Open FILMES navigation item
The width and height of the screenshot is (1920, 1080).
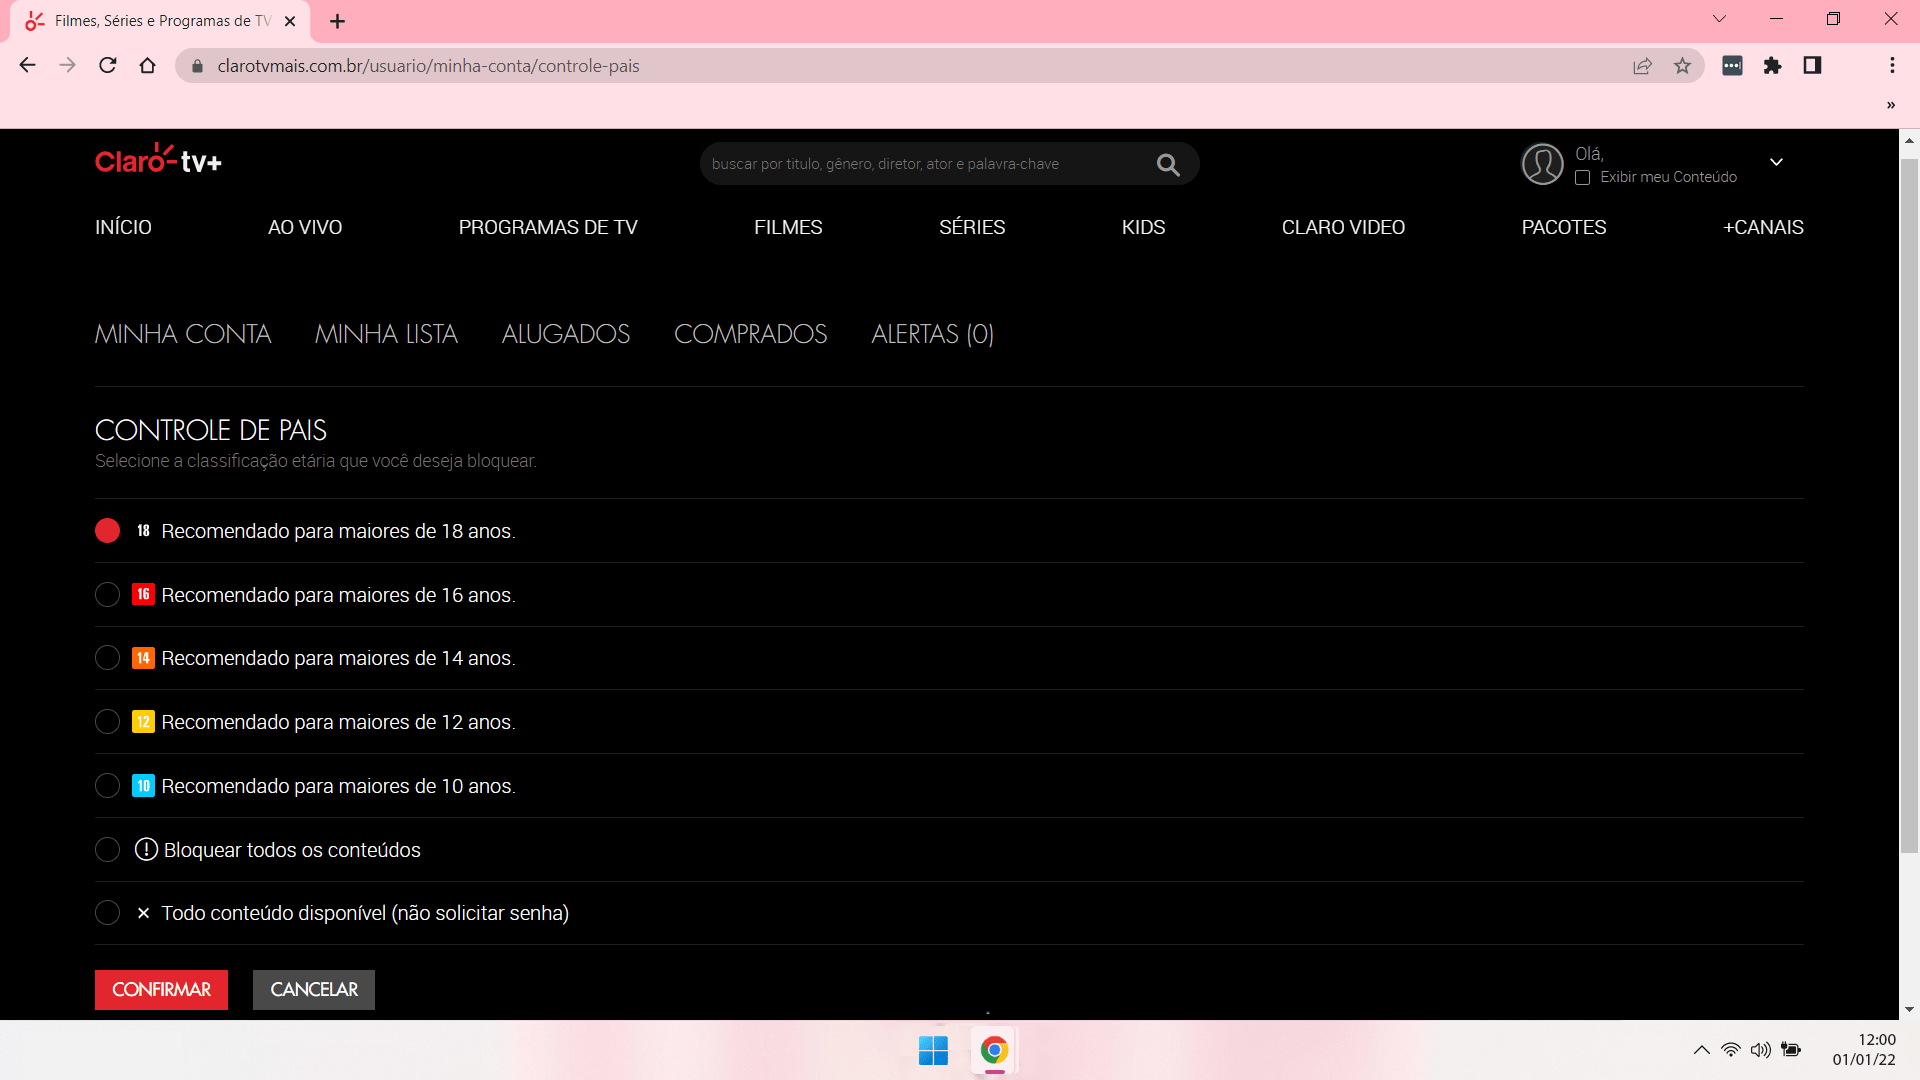[788, 227]
